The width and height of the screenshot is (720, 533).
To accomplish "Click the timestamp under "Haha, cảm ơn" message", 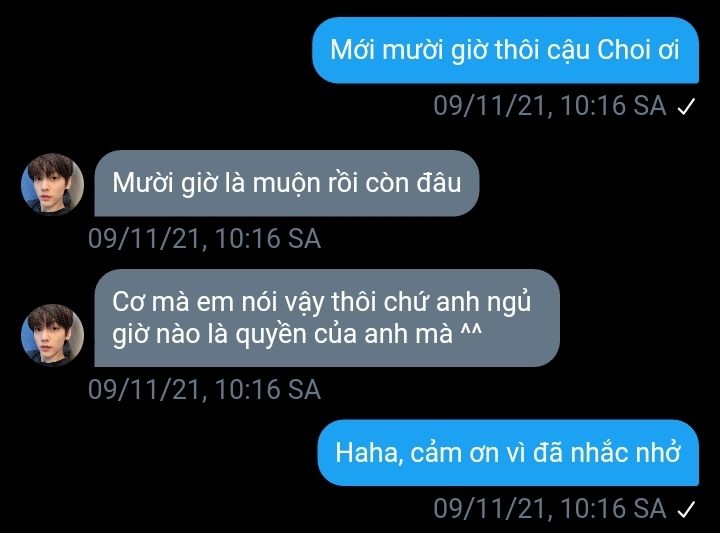I will click(550, 509).
